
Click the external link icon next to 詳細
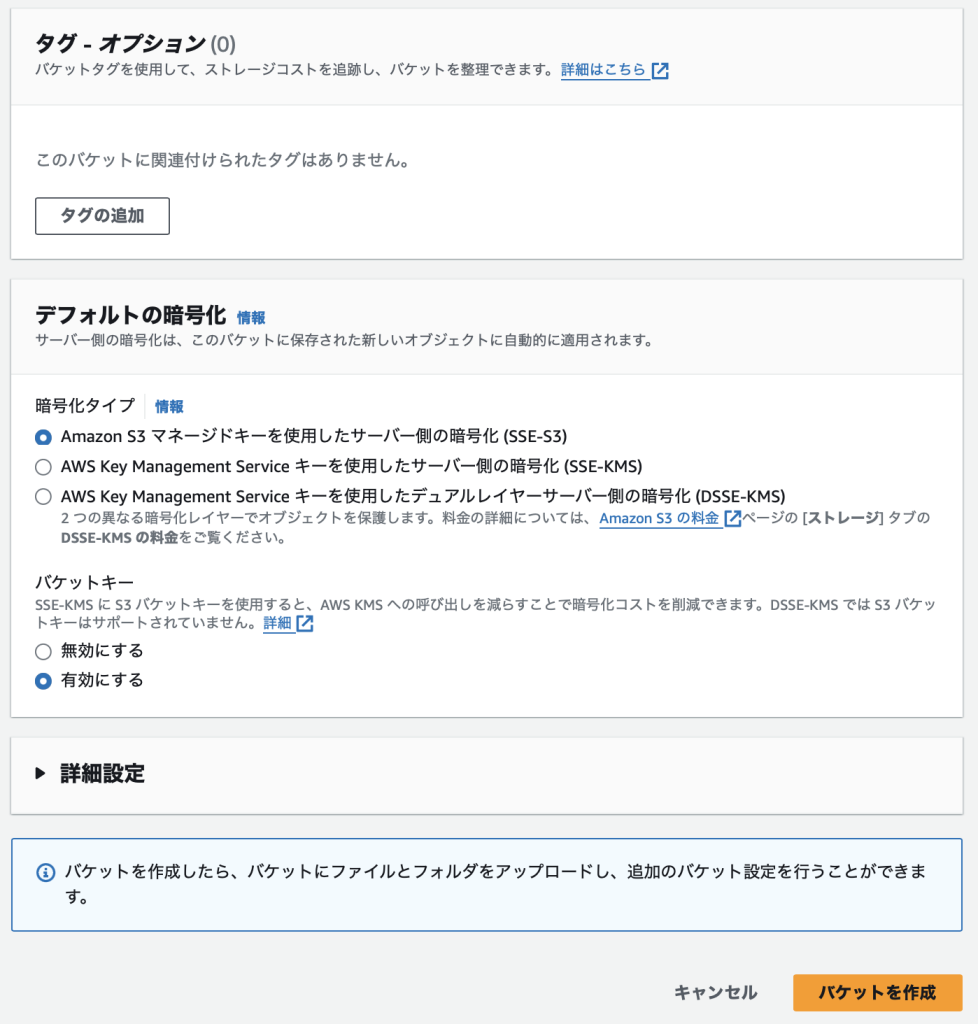click(x=305, y=624)
